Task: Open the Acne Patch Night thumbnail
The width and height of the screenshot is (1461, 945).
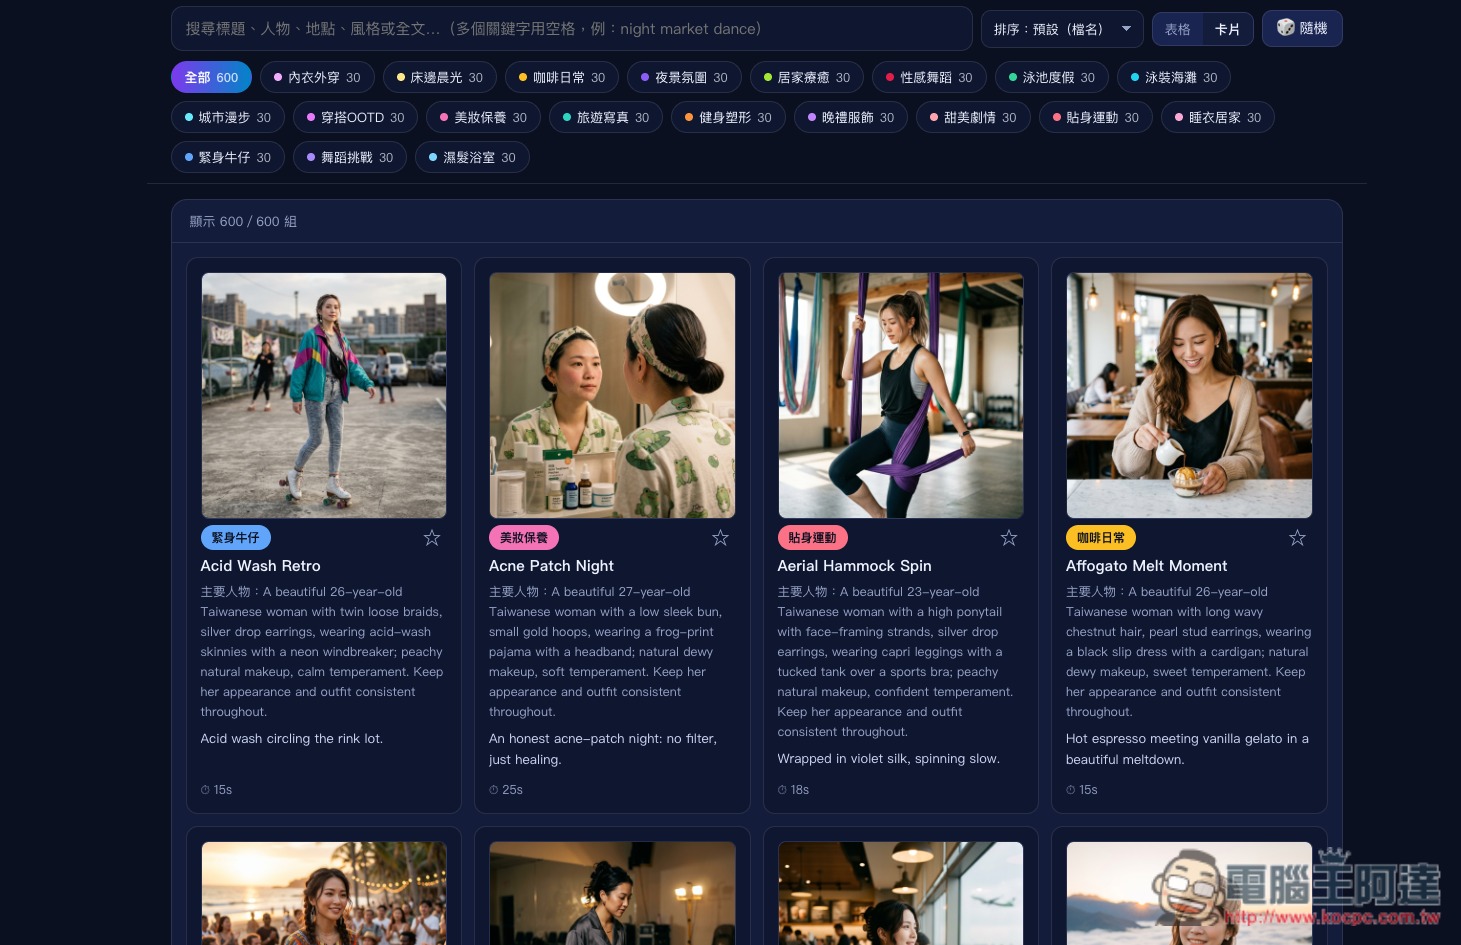Action: pos(612,395)
